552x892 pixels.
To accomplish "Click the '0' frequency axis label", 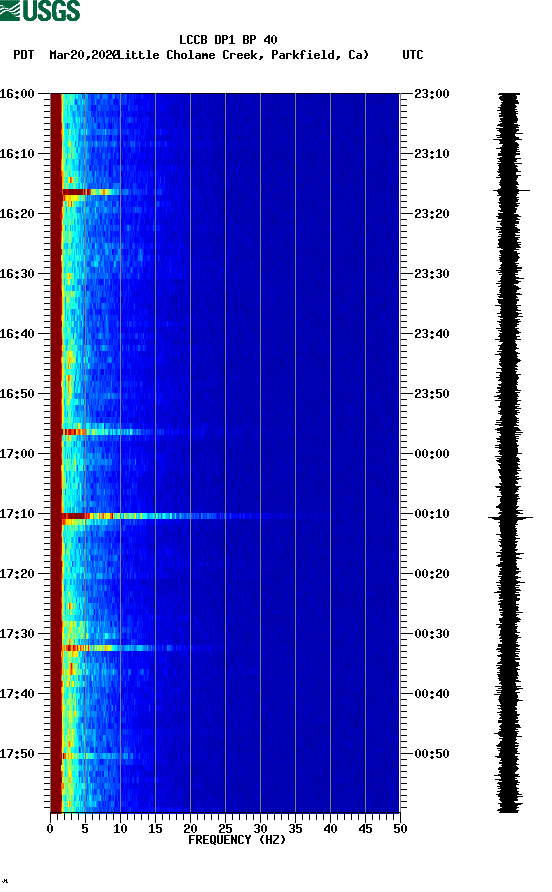I will click(x=50, y=829).
